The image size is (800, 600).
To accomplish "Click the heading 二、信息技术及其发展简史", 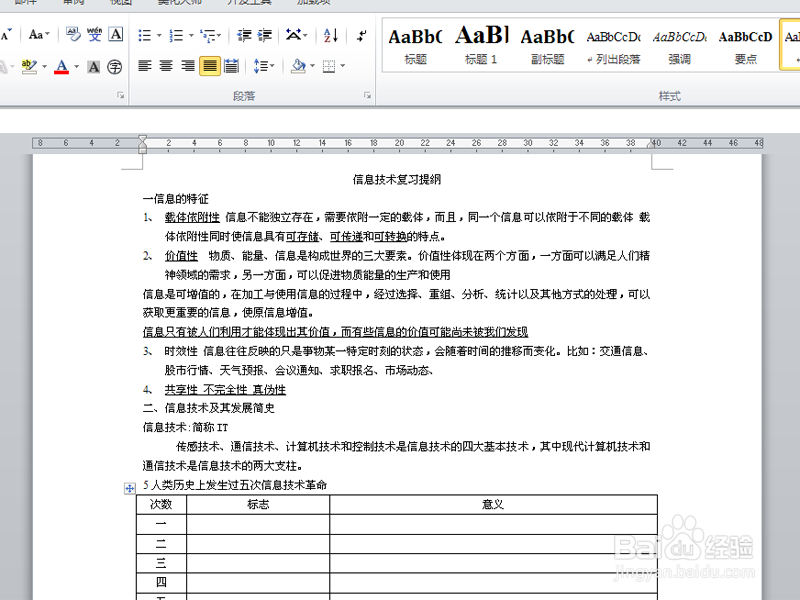I will point(209,408).
